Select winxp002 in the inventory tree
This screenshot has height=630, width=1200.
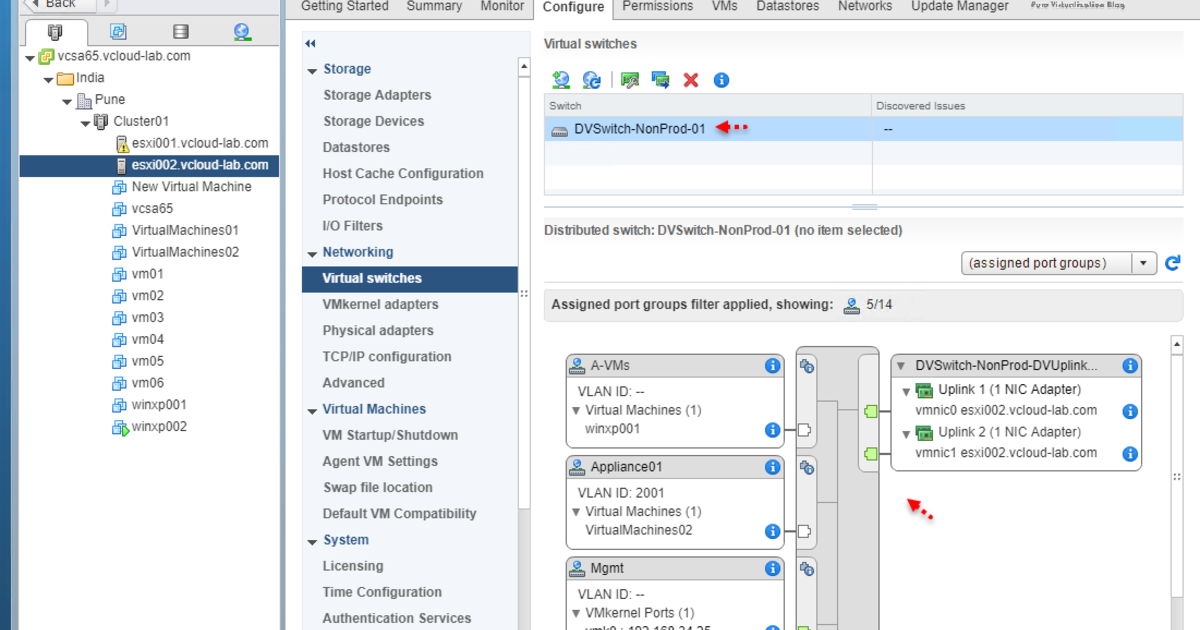(158, 427)
